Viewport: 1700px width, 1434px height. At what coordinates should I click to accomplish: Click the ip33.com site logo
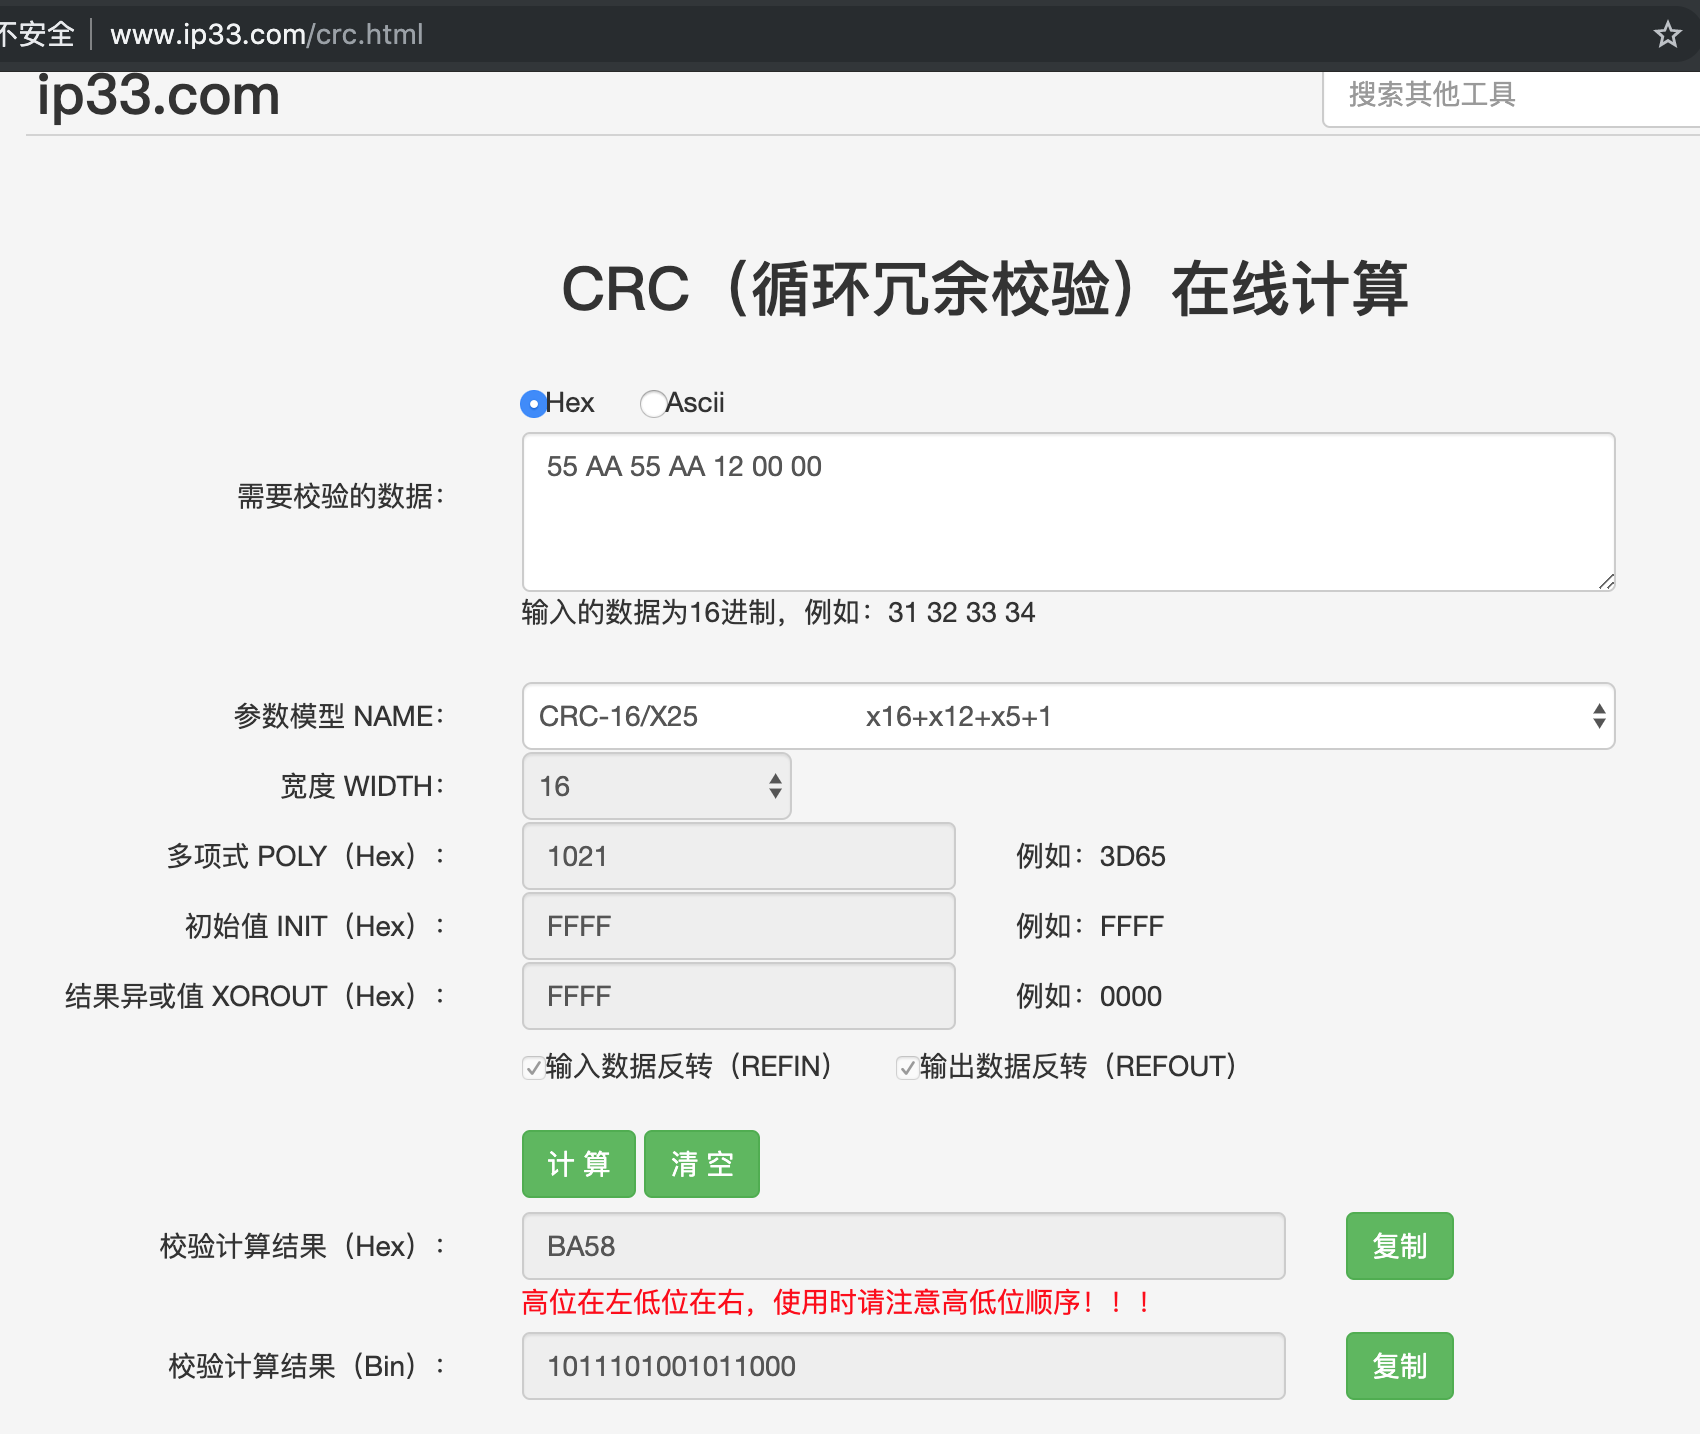pos(158,96)
